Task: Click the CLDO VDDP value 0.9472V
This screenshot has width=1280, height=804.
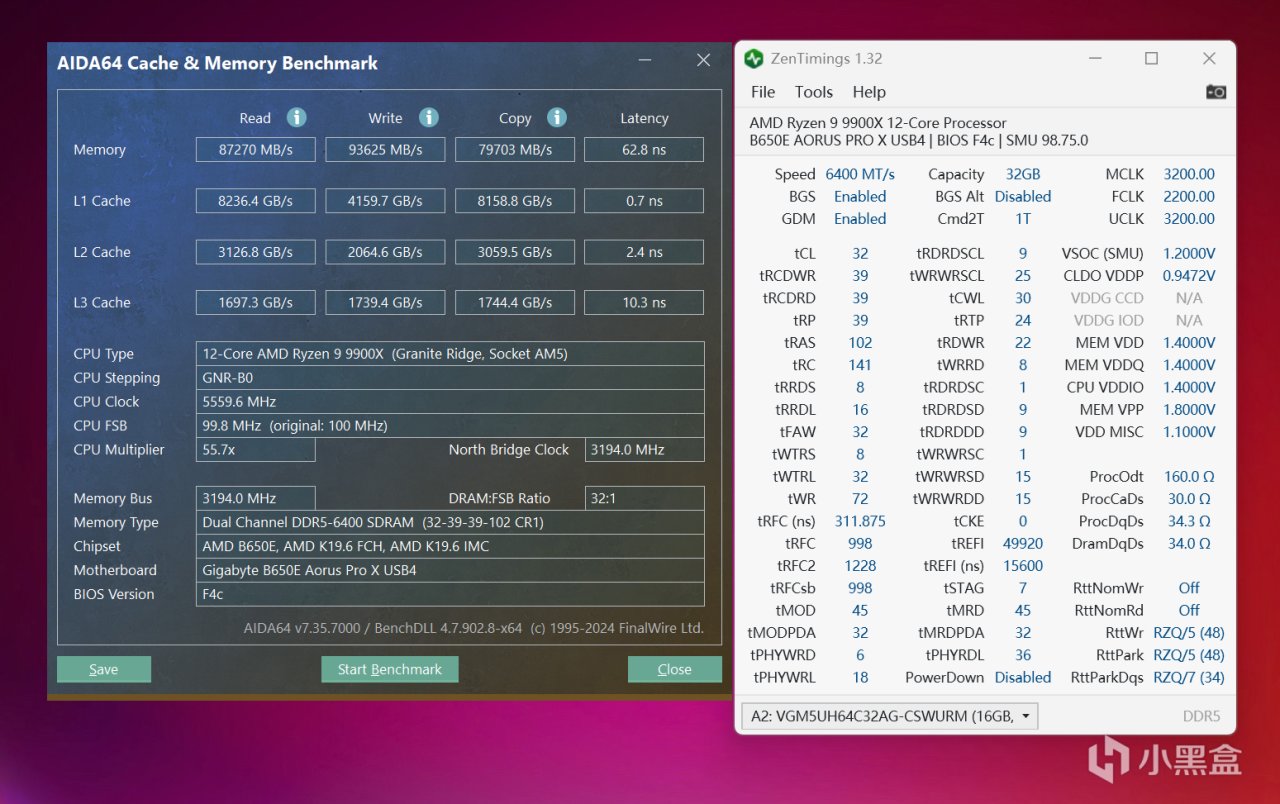Action: (x=1189, y=275)
